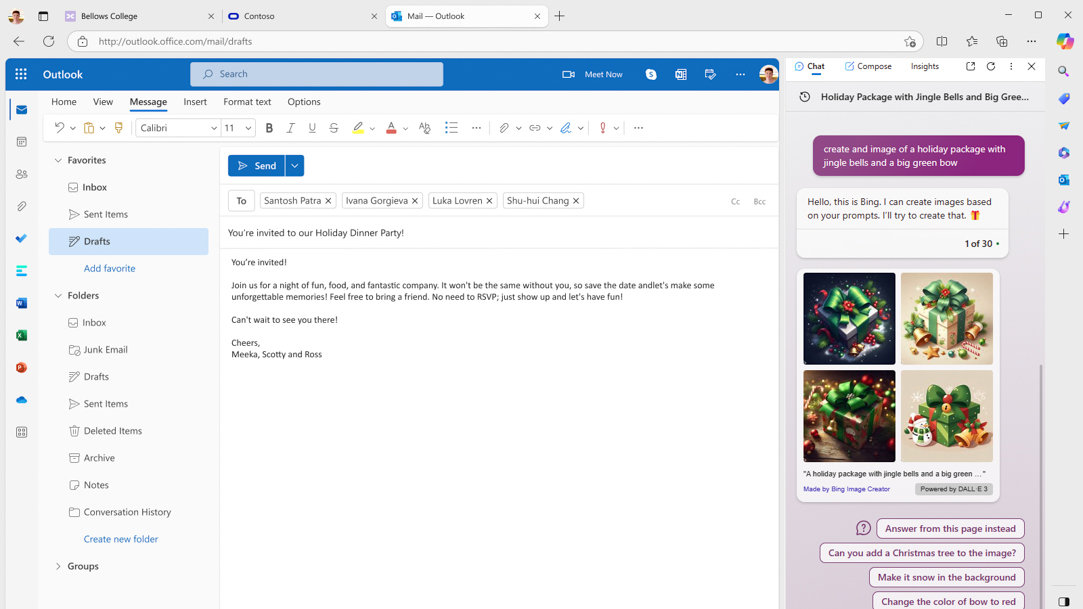Select the top-left dark gift image

pyautogui.click(x=849, y=318)
